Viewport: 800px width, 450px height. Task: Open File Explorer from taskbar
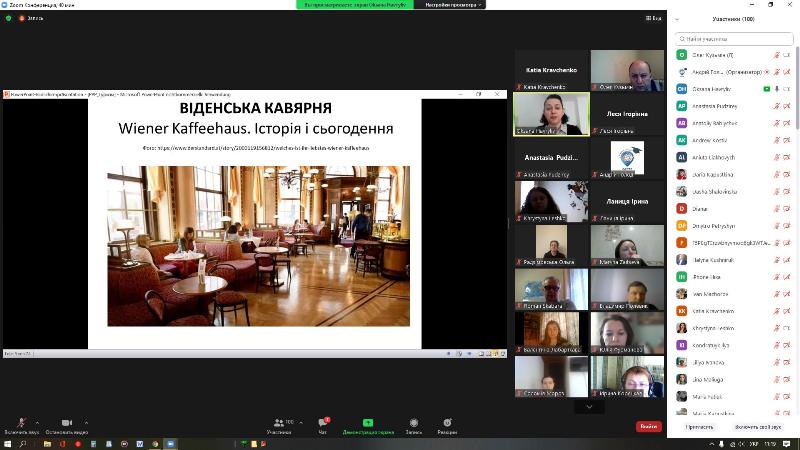47,444
